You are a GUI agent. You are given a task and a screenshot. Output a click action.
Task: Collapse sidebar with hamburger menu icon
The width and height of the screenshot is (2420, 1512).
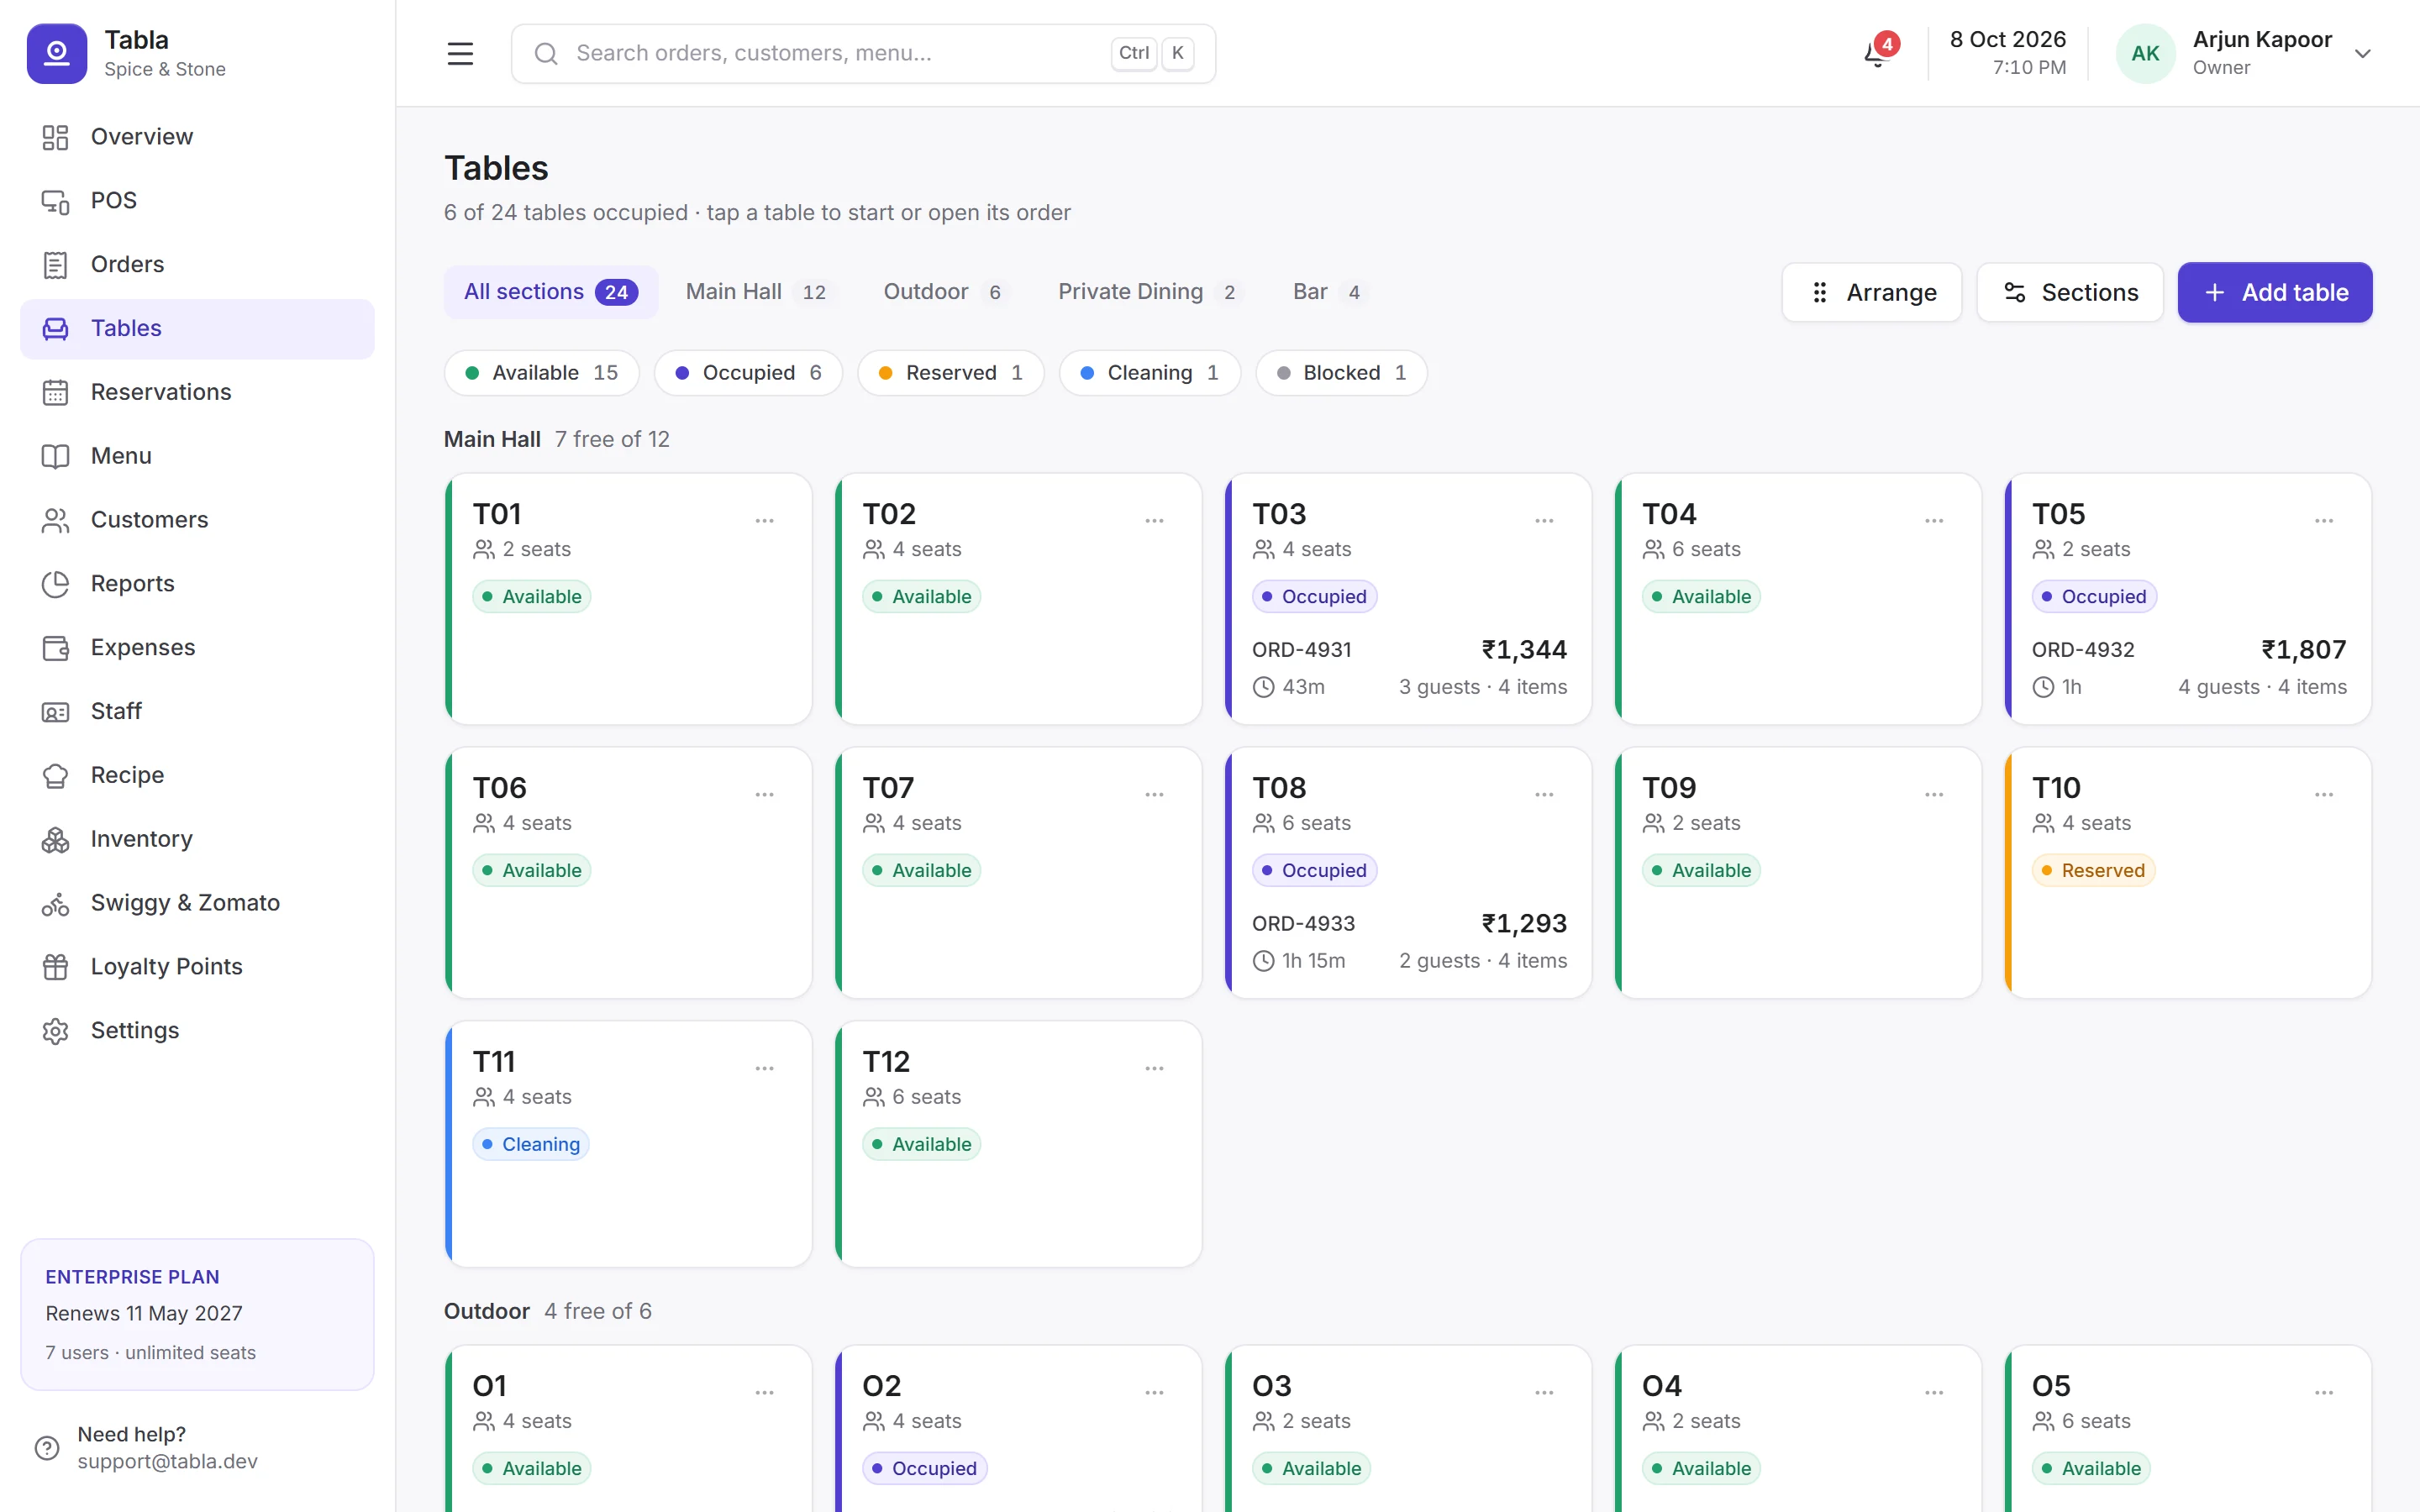click(x=460, y=53)
